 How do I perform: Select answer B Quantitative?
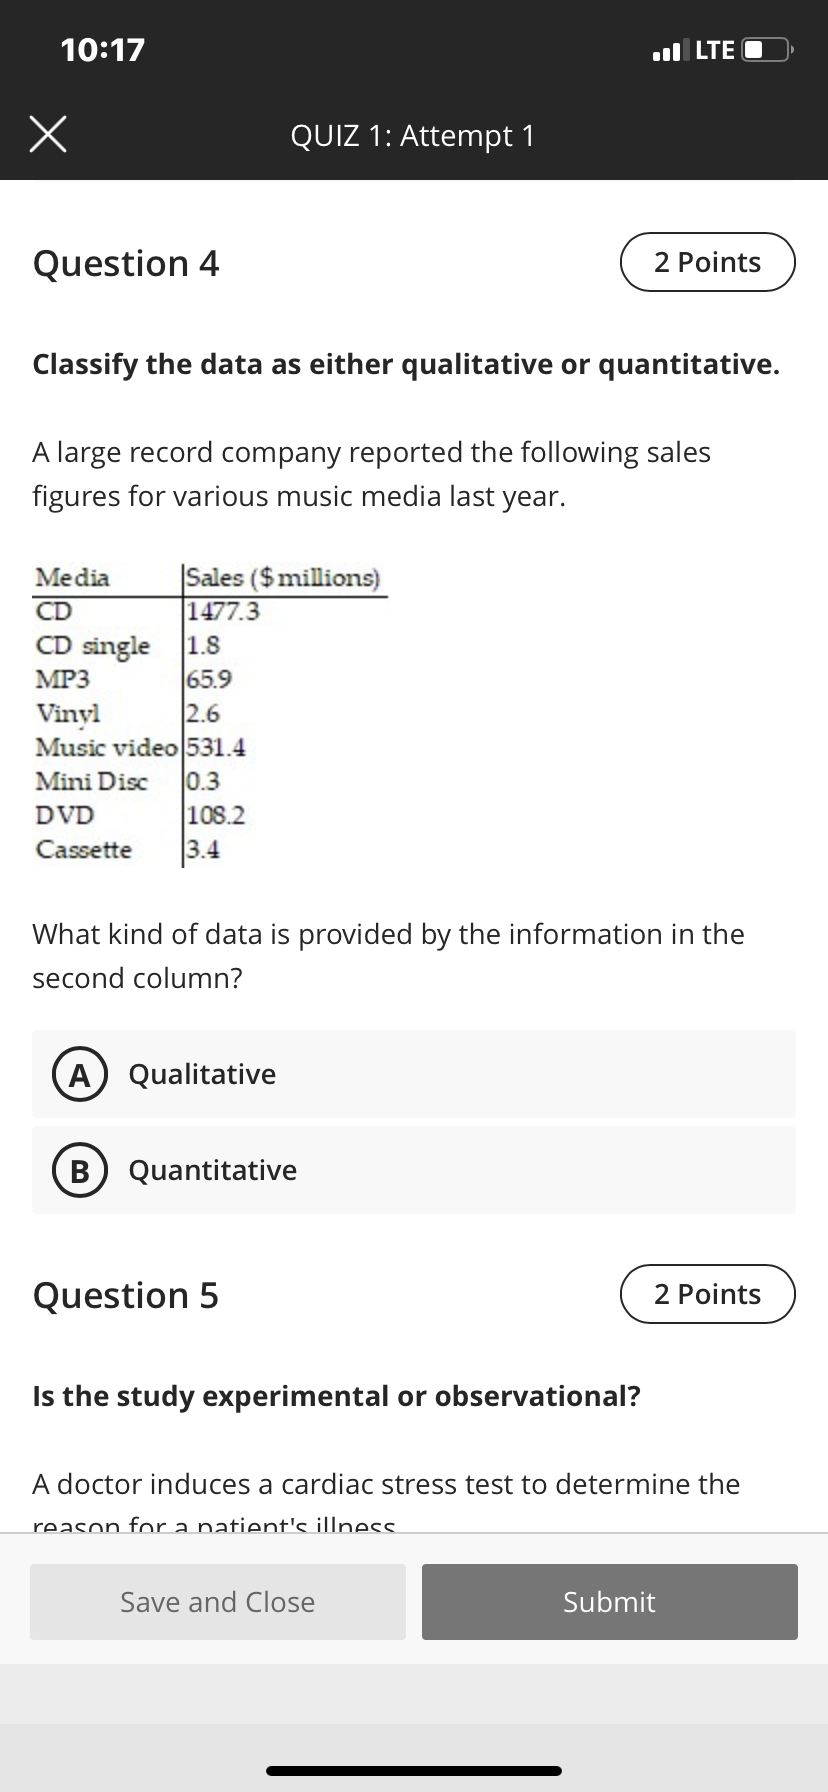[414, 1170]
